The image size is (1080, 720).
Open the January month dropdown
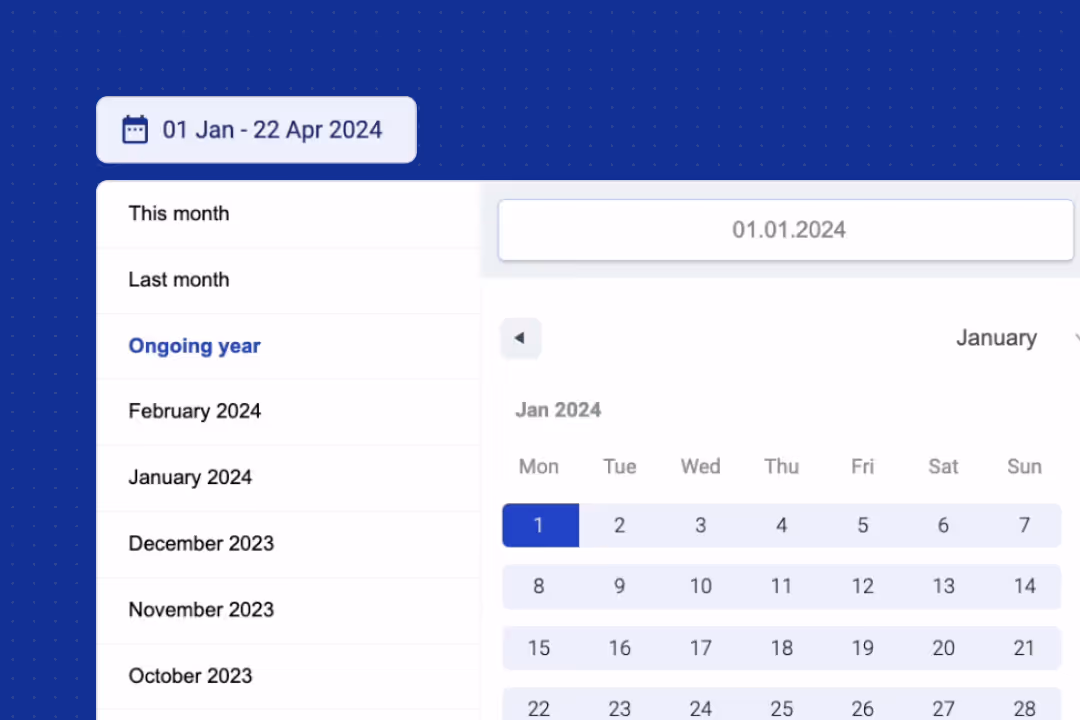click(997, 338)
